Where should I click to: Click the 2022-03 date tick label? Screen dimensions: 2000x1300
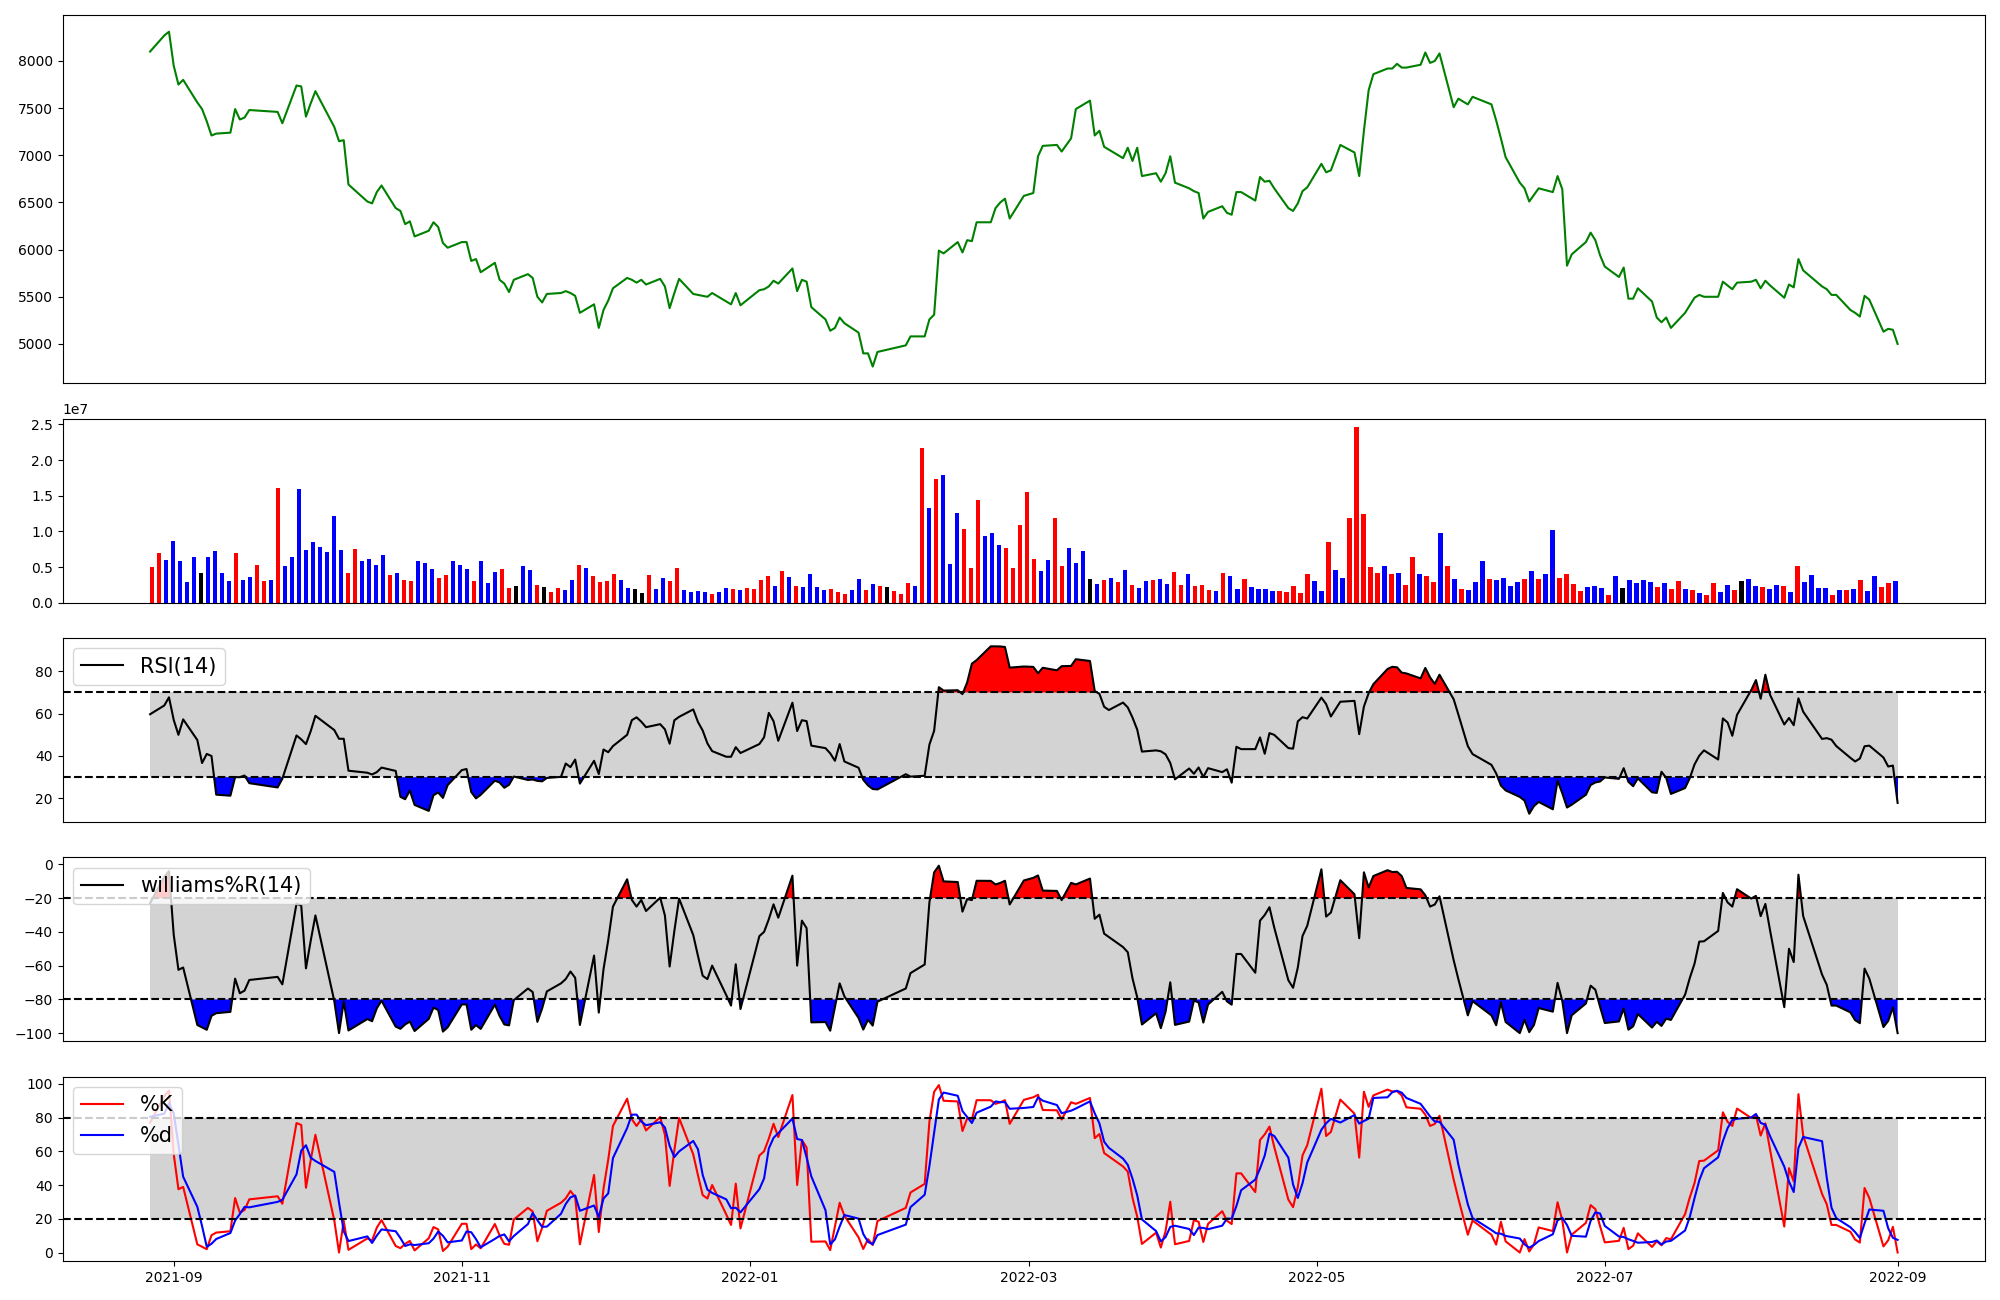pyautogui.click(x=1028, y=1277)
